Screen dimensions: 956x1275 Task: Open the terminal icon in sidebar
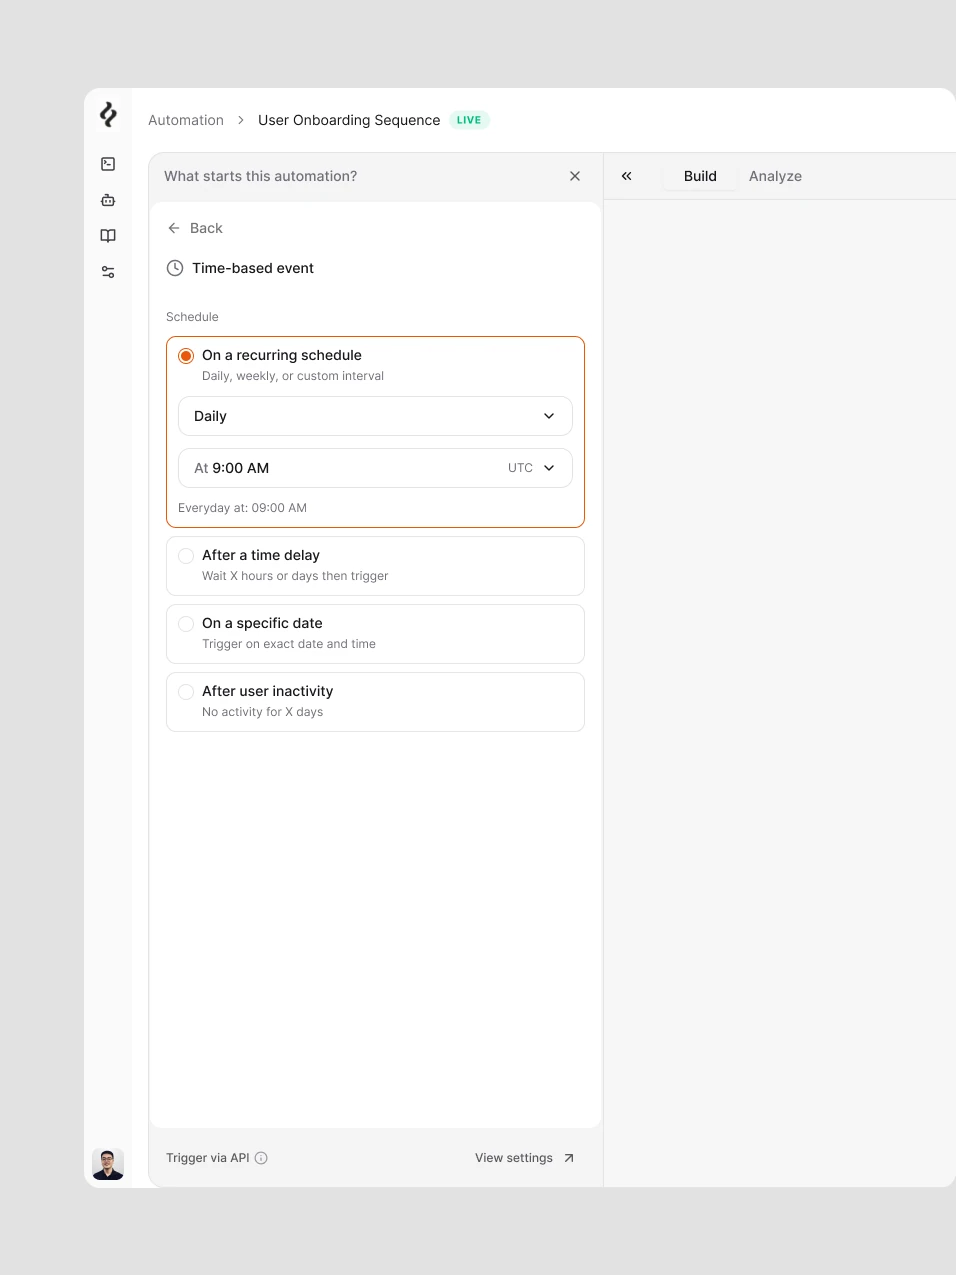(x=108, y=164)
